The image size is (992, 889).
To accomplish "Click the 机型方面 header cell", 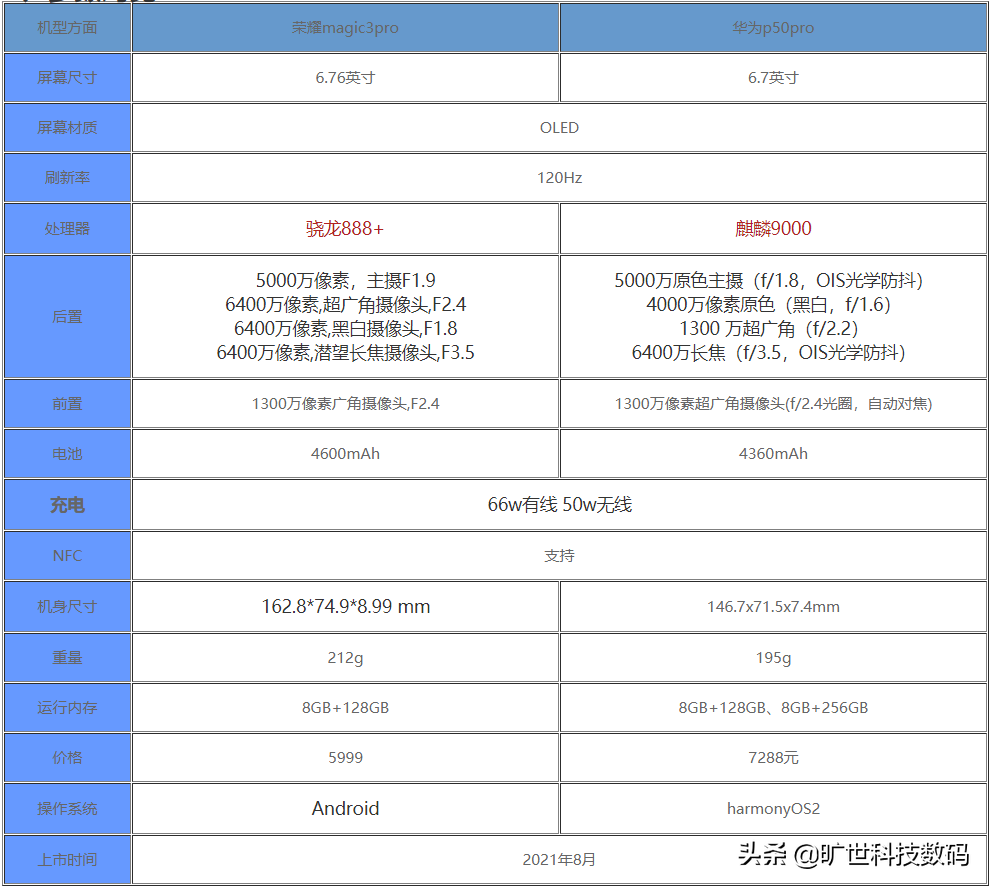I will pos(68,28).
